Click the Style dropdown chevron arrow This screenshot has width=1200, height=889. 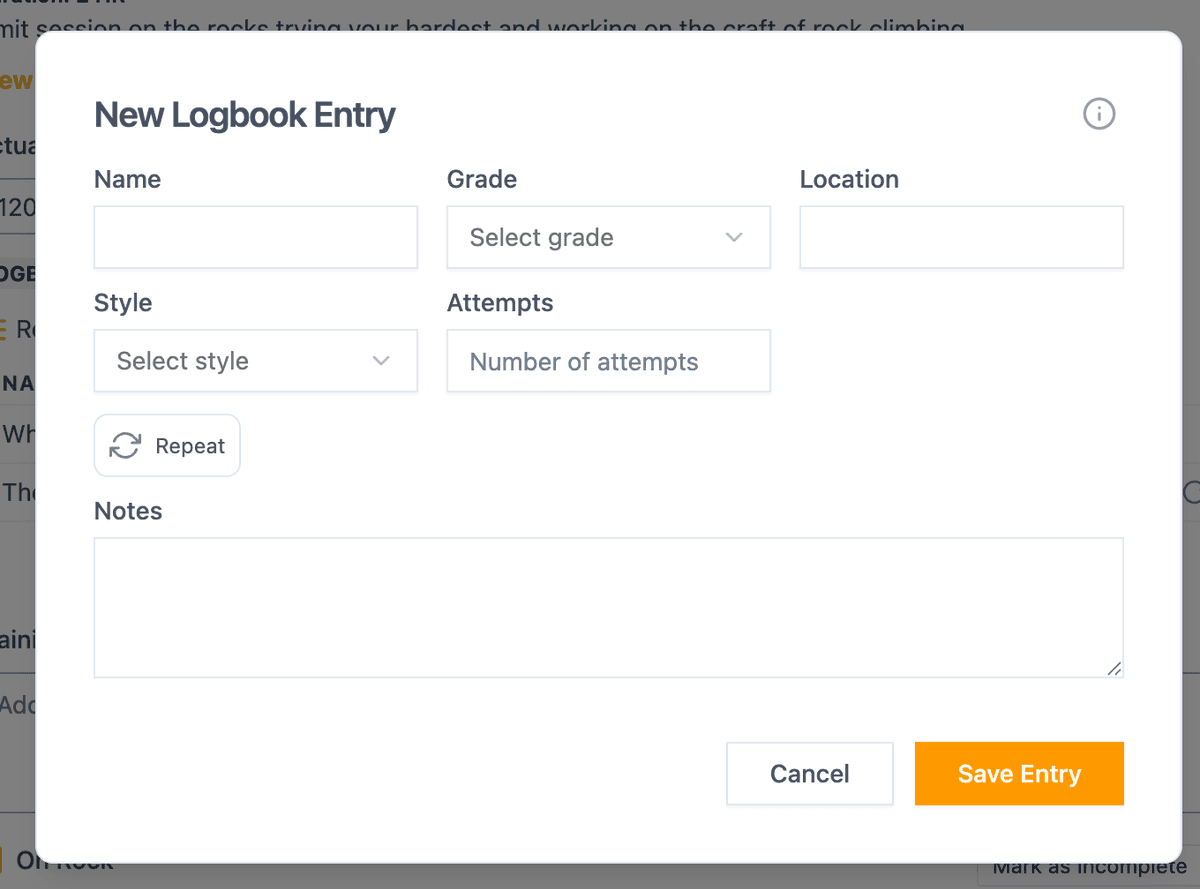[381, 361]
